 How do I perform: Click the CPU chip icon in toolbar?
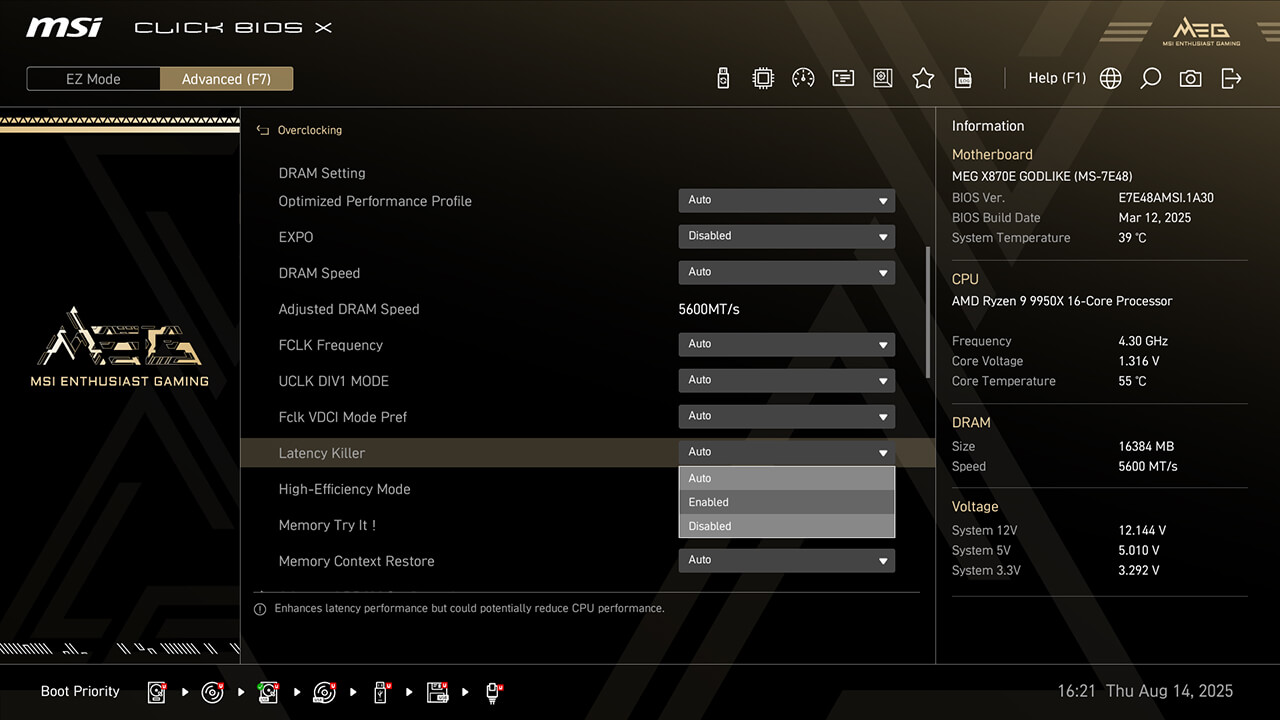point(763,78)
